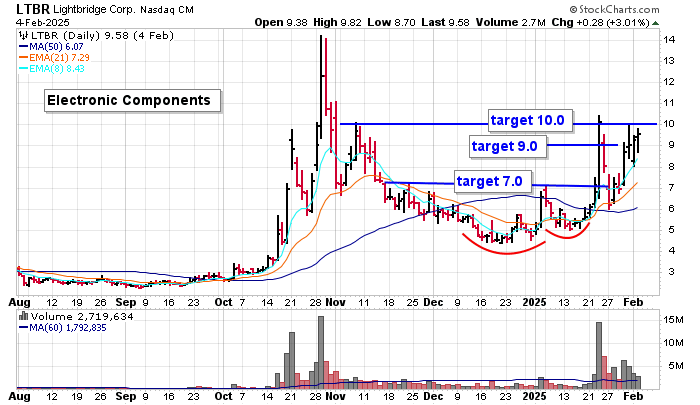Click the green up-arrow next to Chg

tap(655, 23)
